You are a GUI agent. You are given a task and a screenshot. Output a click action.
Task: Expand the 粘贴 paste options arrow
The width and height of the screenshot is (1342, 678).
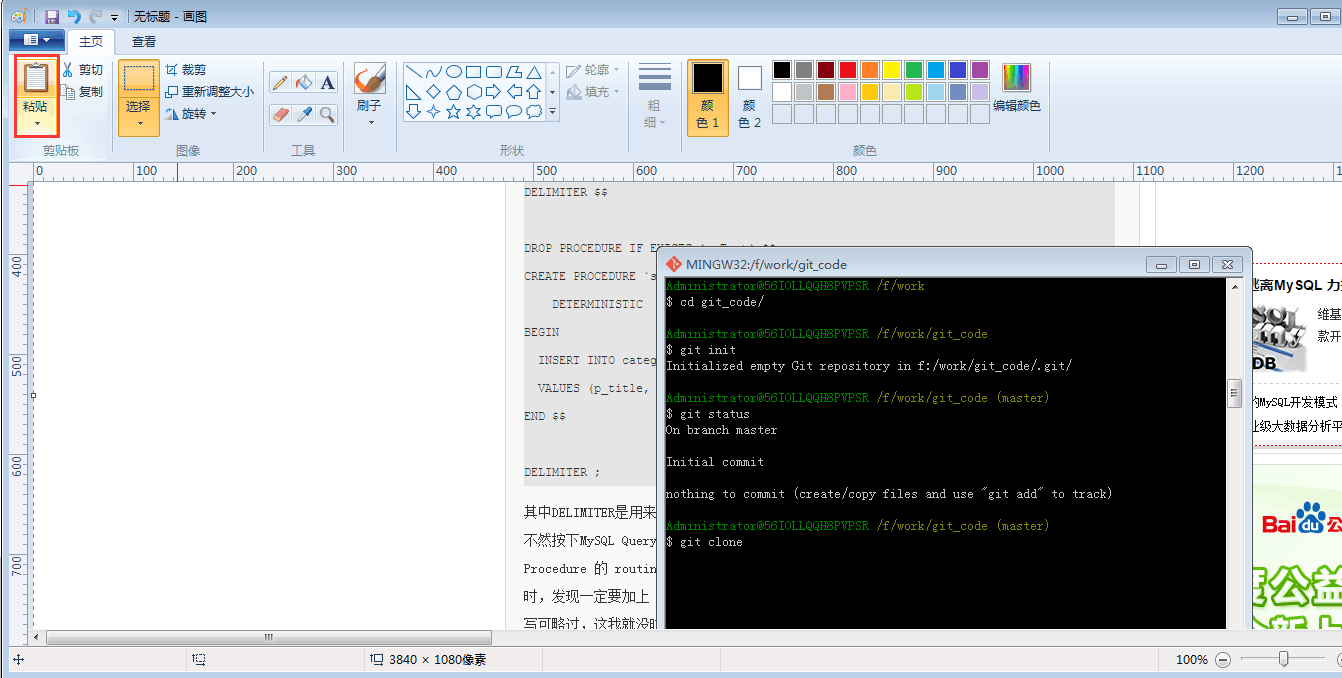(37, 124)
